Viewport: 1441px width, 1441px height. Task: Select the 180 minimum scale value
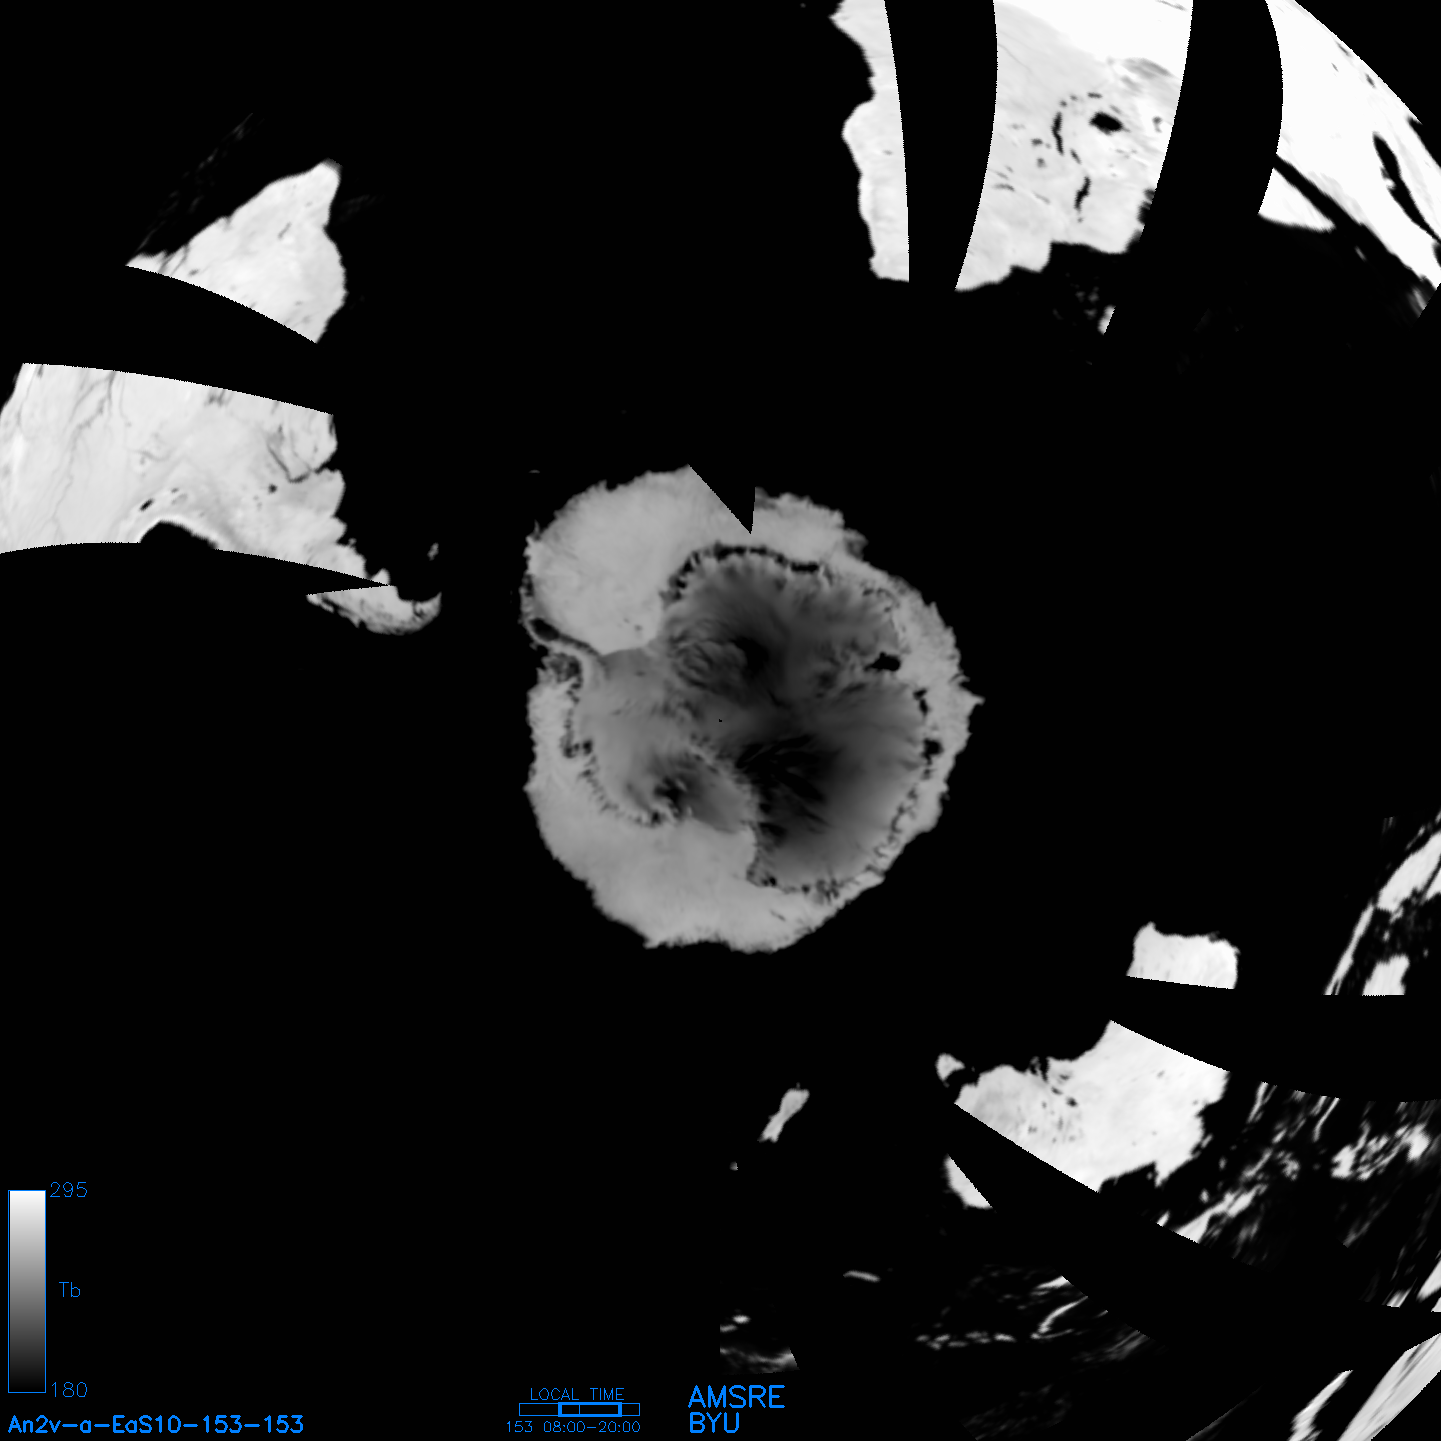pyautogui.click(x=68, y=1390)
